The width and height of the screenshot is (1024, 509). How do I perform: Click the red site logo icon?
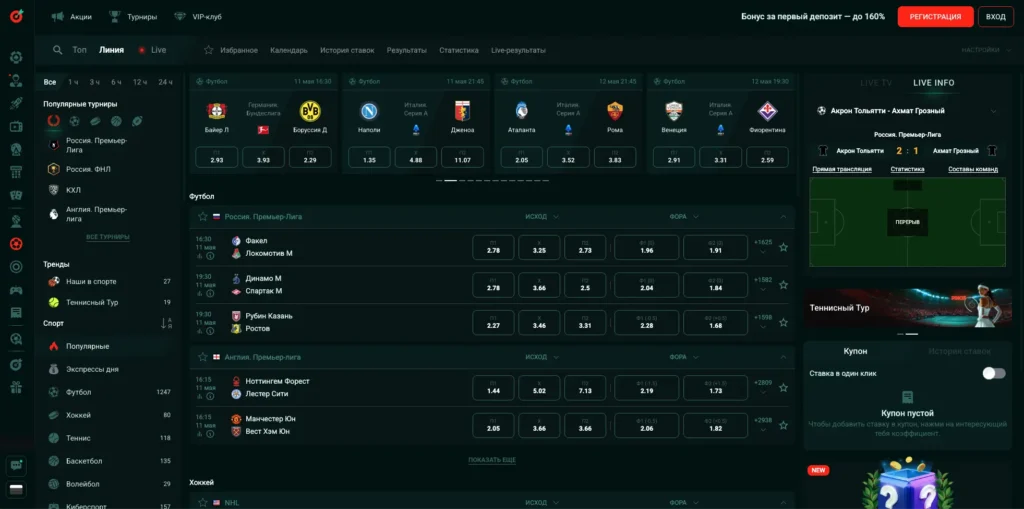click(16, 16)
